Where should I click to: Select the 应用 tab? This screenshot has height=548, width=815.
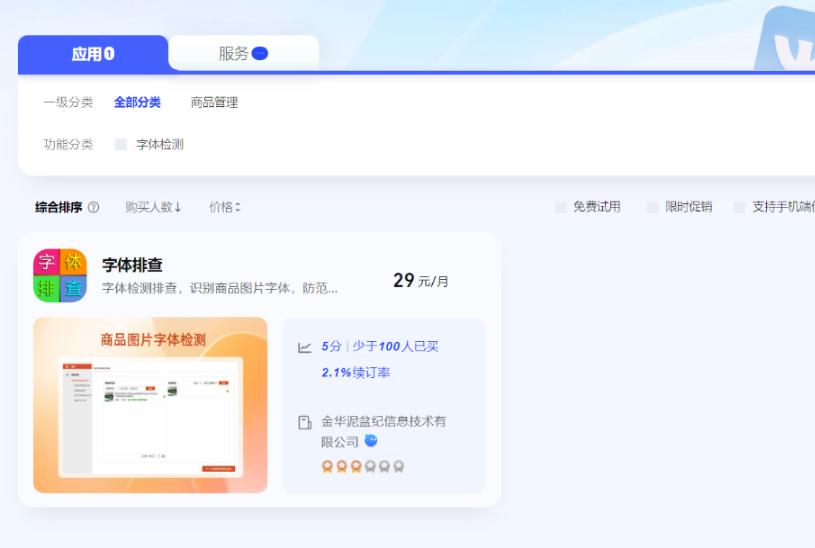pyautogui.click(x=93, y=54)
